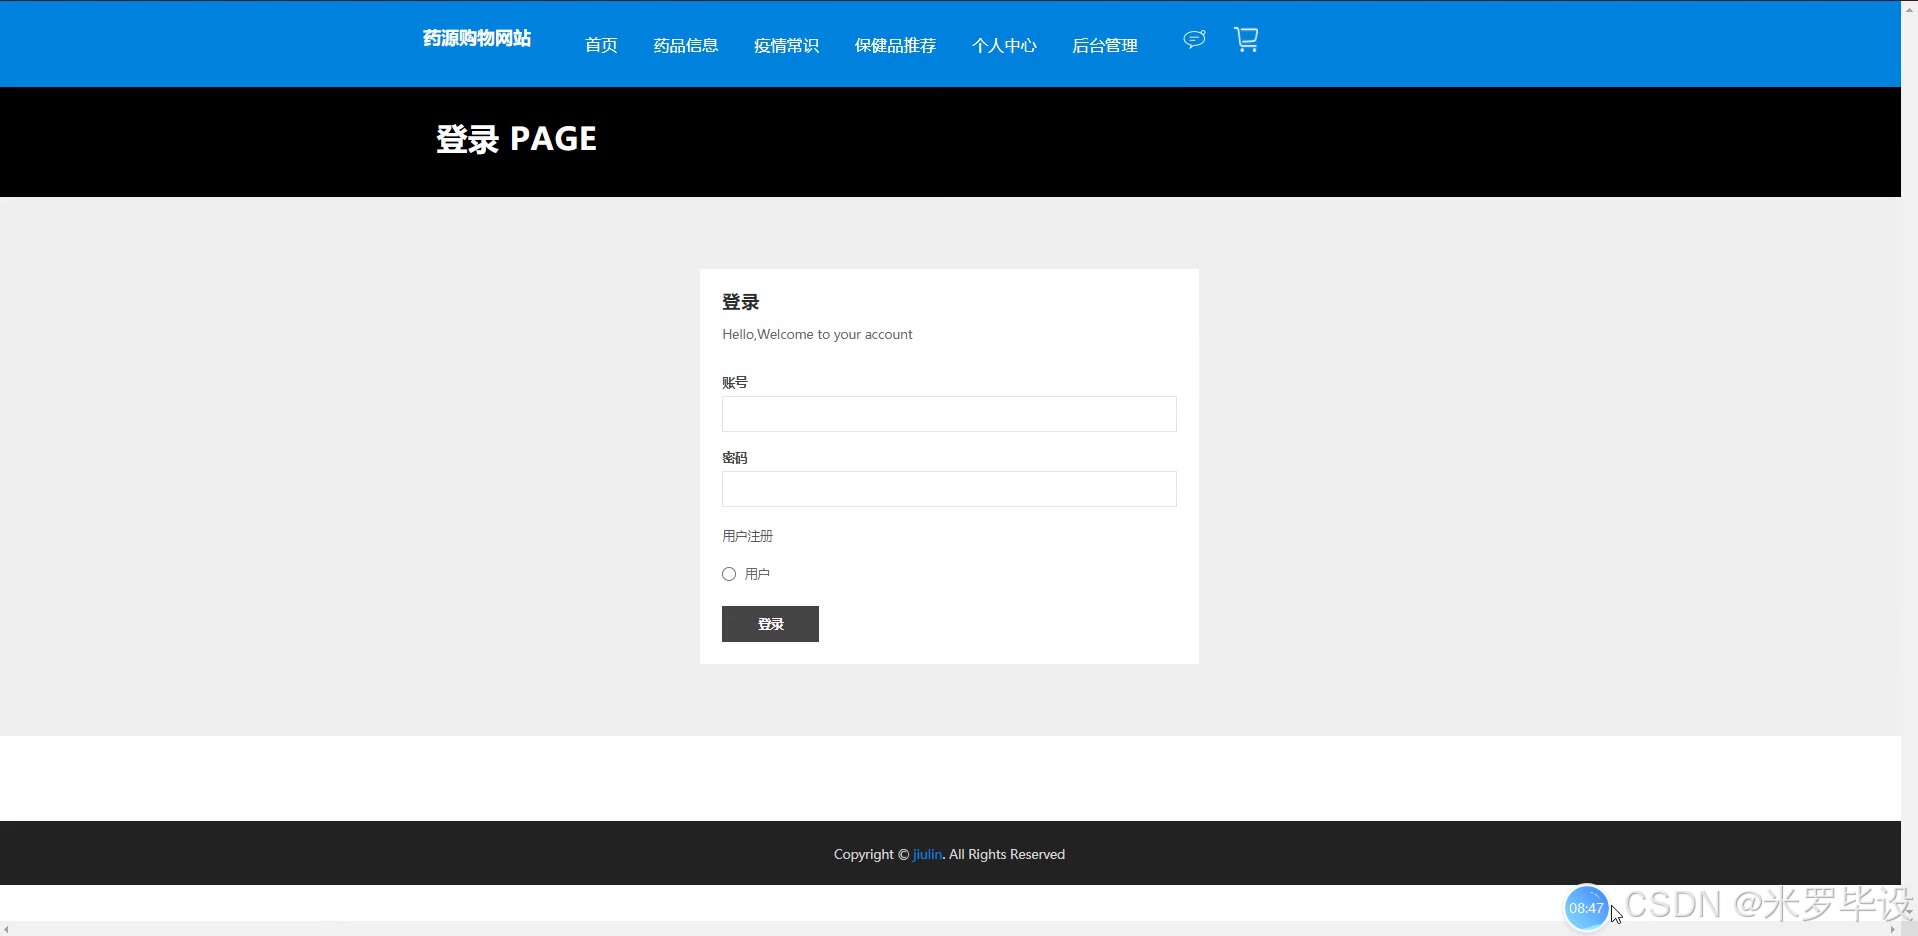Click the dark 登录 button
This screenshot has width=1918, height=936.
click(x=770, y=624)
